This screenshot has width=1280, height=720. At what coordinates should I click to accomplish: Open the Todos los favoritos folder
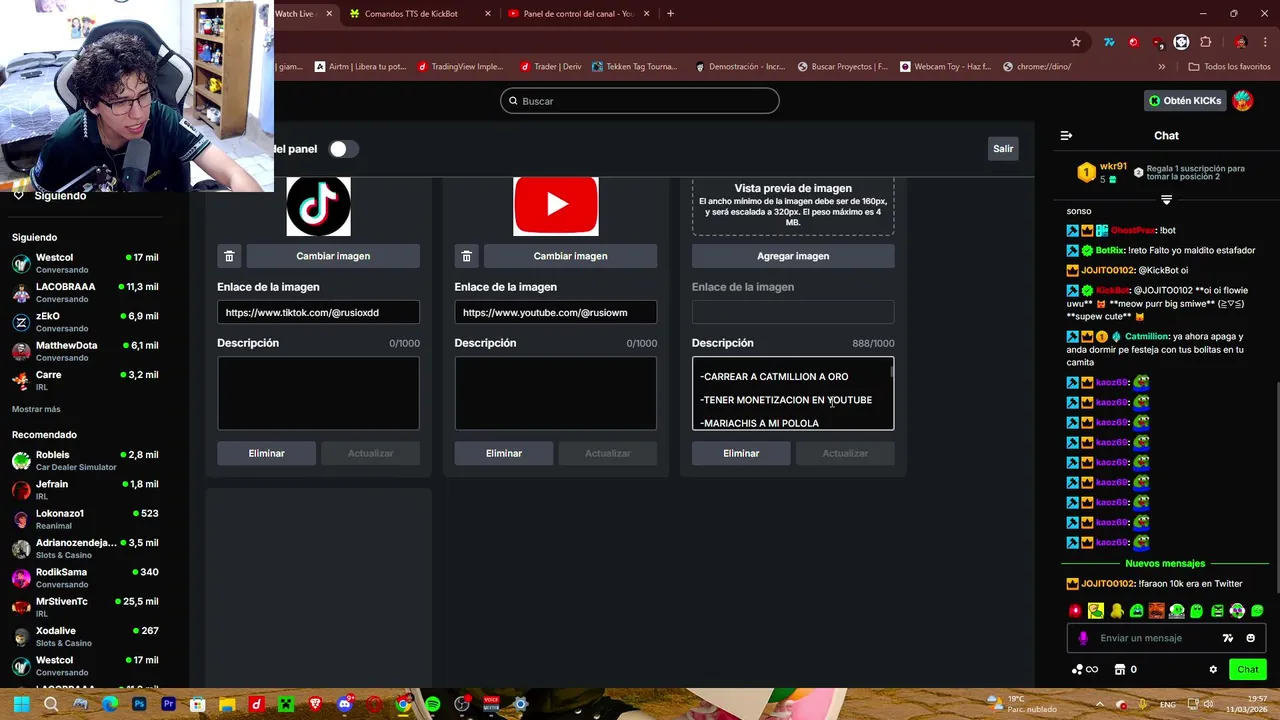pos(1229,67)
